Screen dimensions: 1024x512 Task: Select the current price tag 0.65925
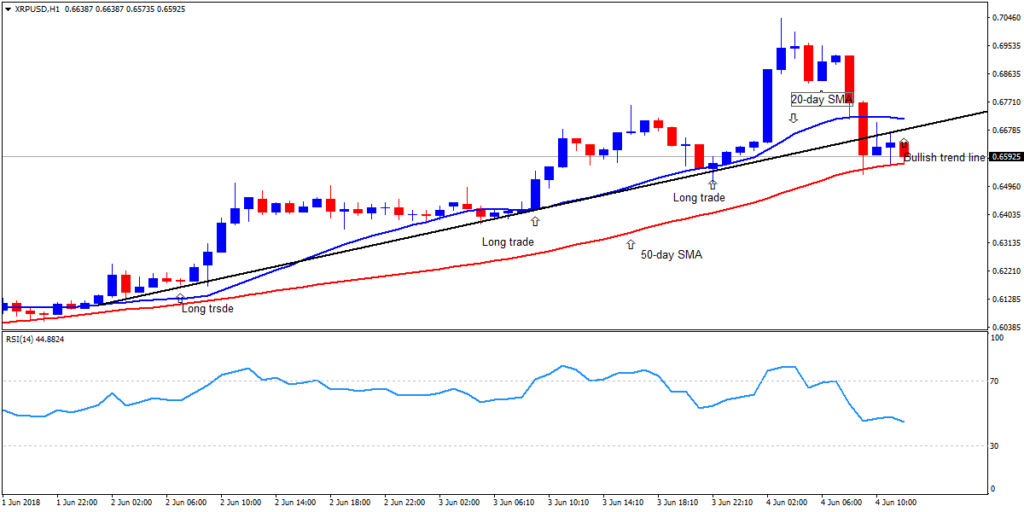click(1004, 157)
